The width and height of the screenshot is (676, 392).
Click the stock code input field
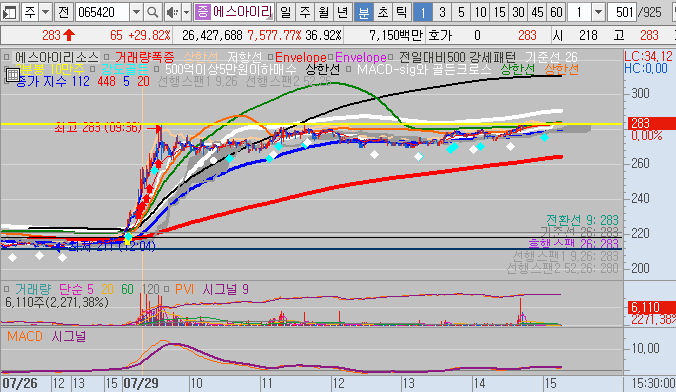pos(103,12)
